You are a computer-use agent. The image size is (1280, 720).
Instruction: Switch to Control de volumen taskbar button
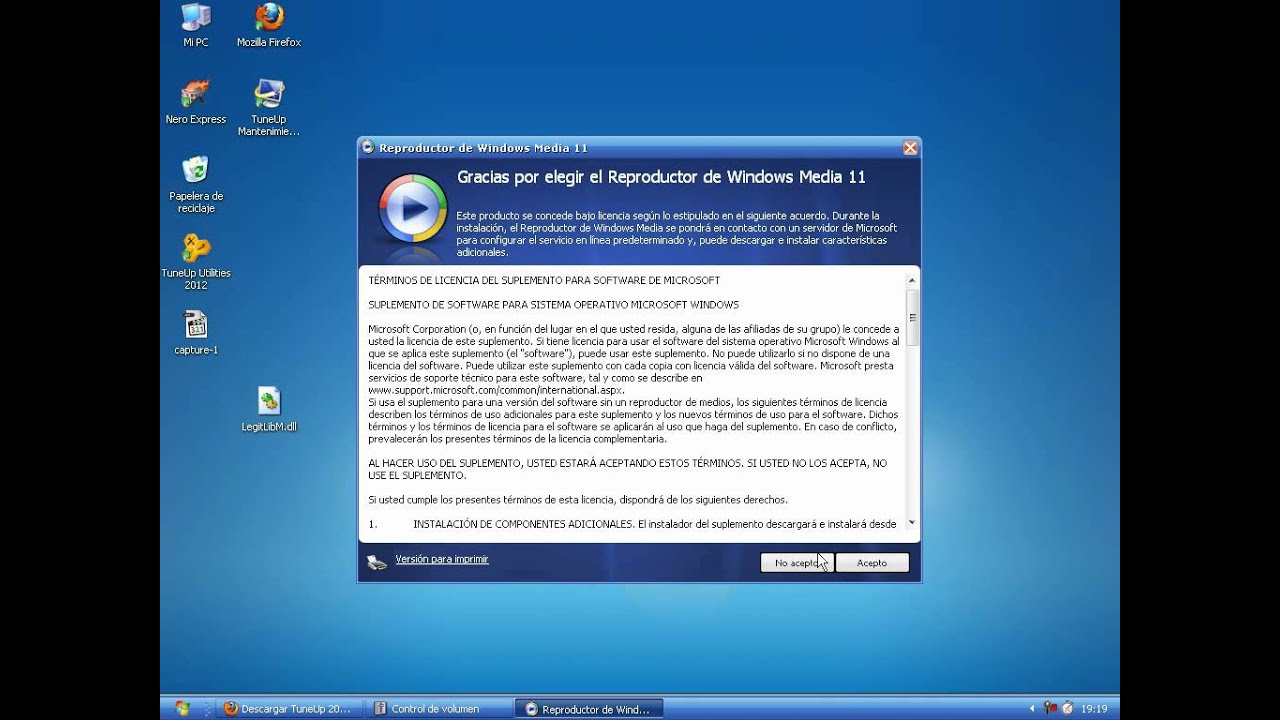(436, 709)
